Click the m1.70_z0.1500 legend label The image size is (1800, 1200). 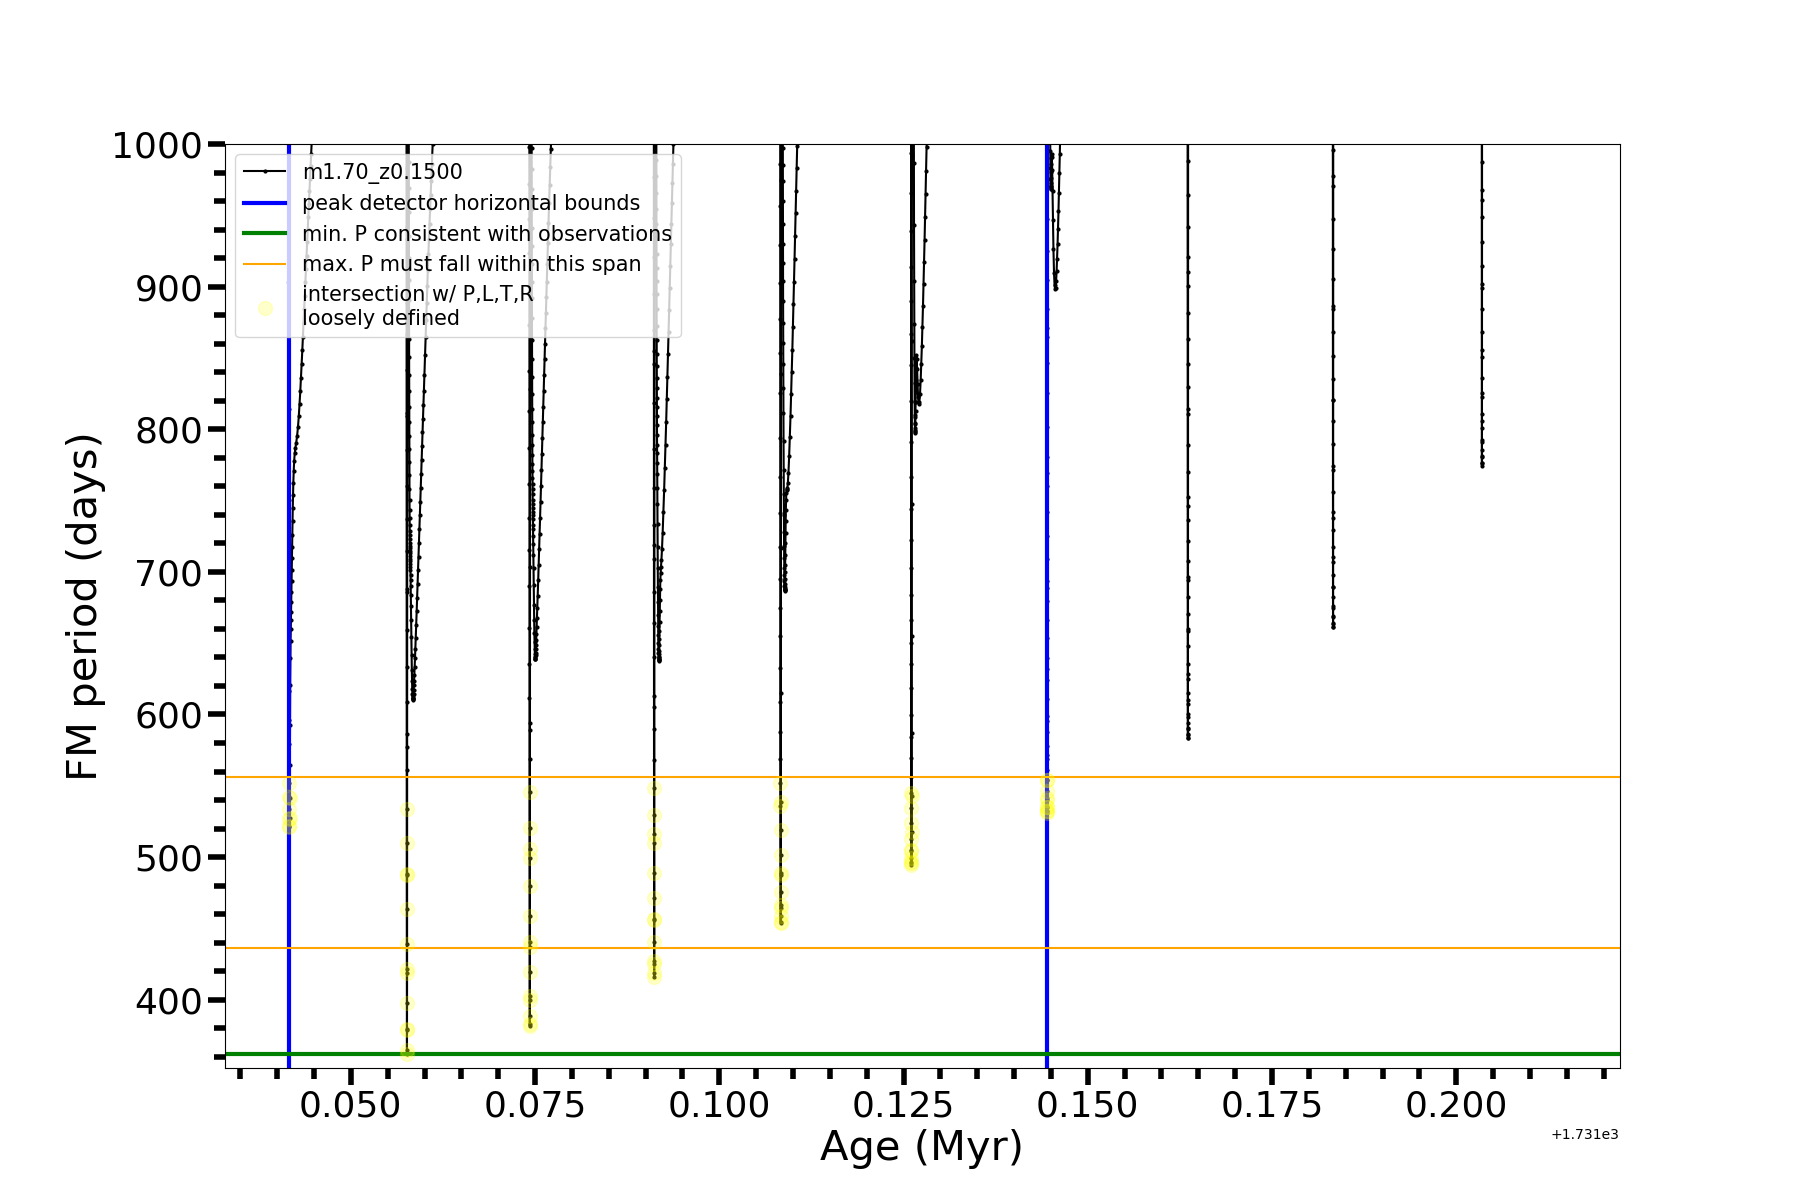coord(382,172)
